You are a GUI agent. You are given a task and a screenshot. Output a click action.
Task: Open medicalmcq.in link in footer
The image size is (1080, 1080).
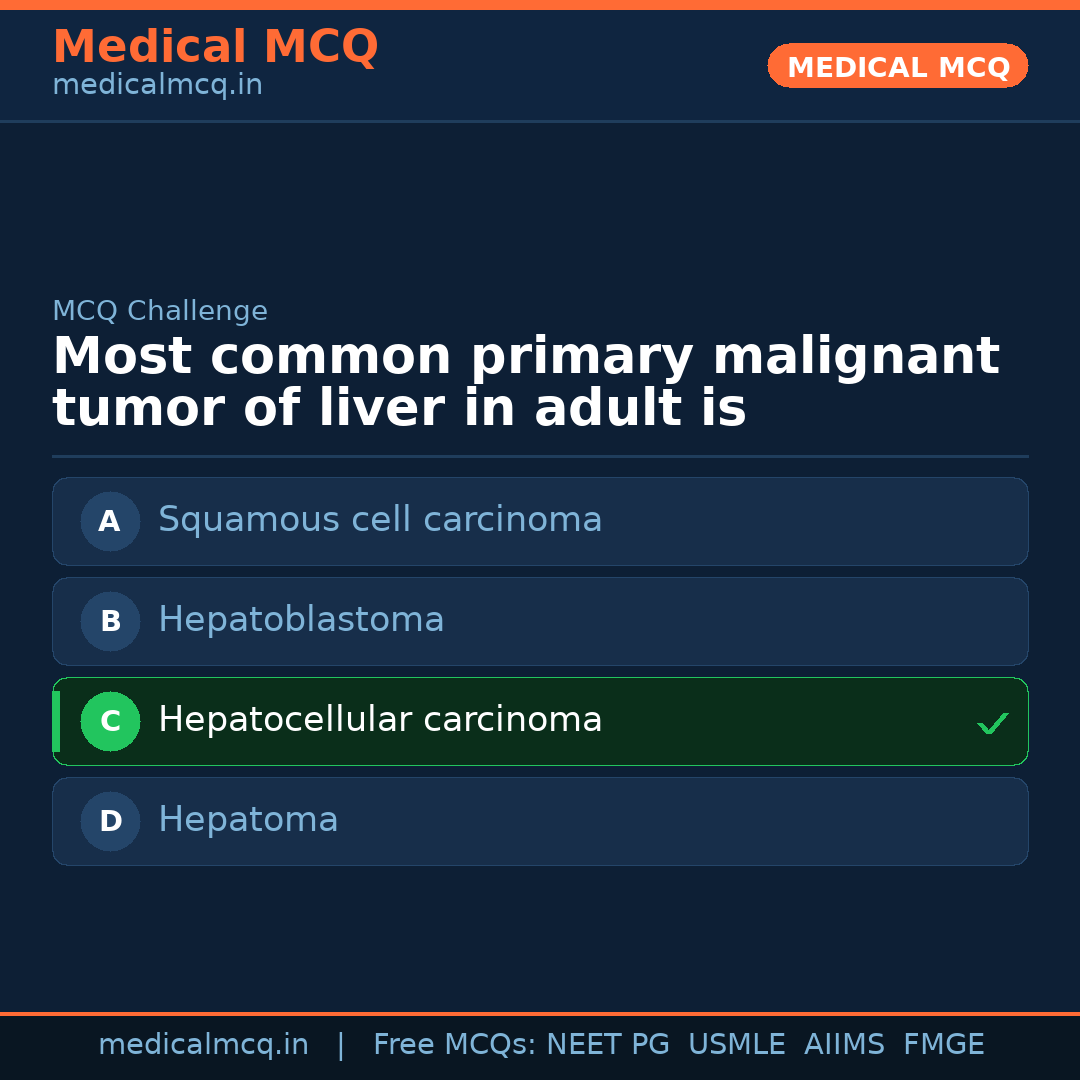pyautogui.click(x=203, y=1045)
